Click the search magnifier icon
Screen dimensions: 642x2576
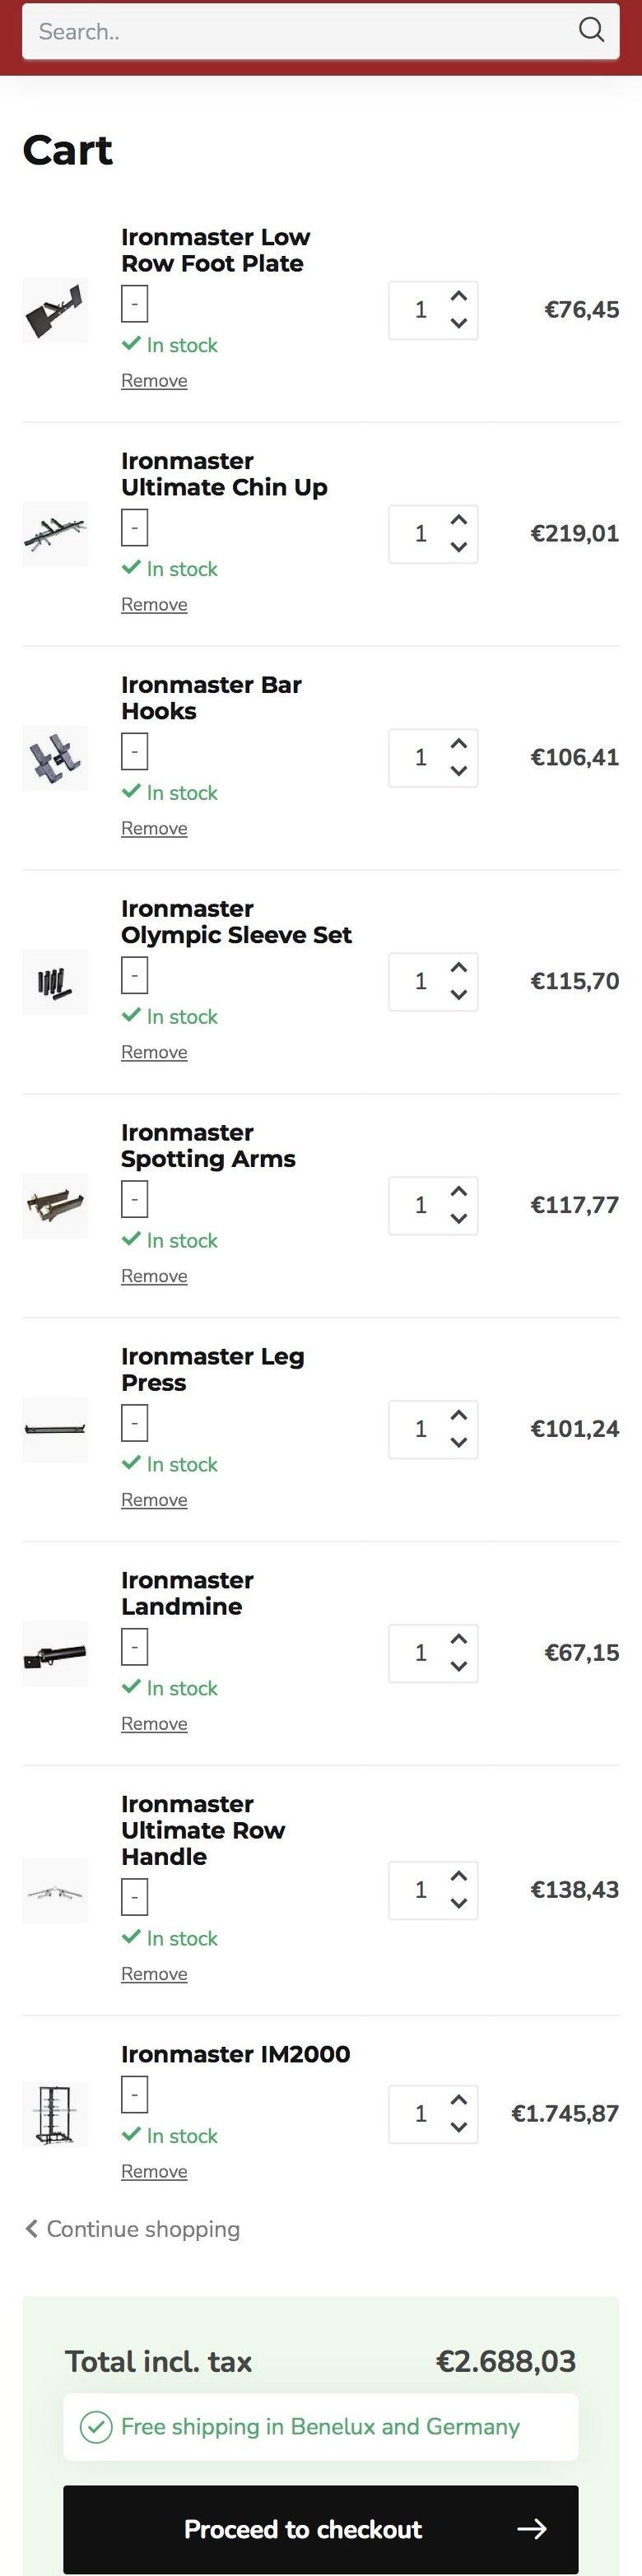coord(591,30)
